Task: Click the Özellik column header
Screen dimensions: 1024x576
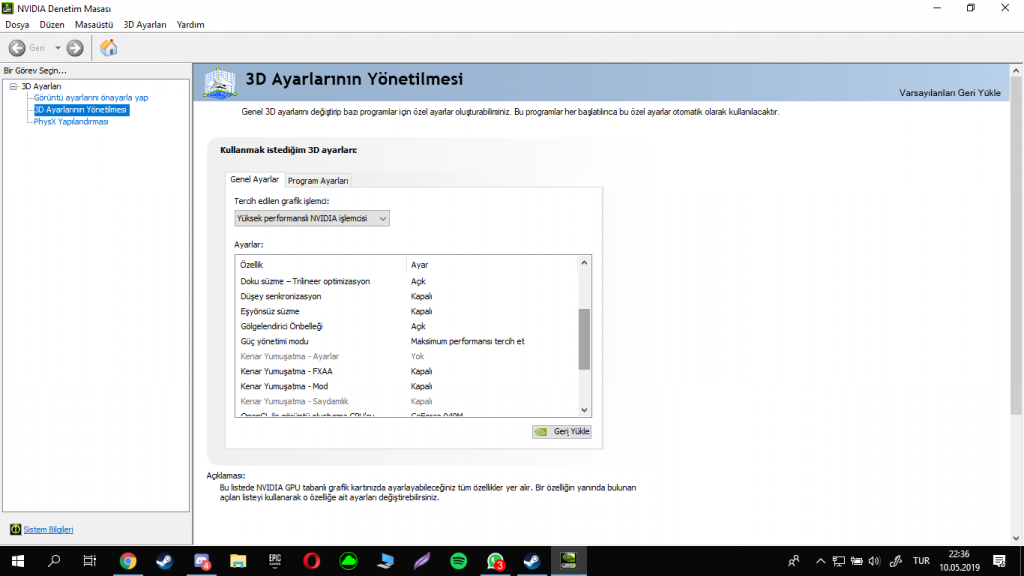Action: 321,264
